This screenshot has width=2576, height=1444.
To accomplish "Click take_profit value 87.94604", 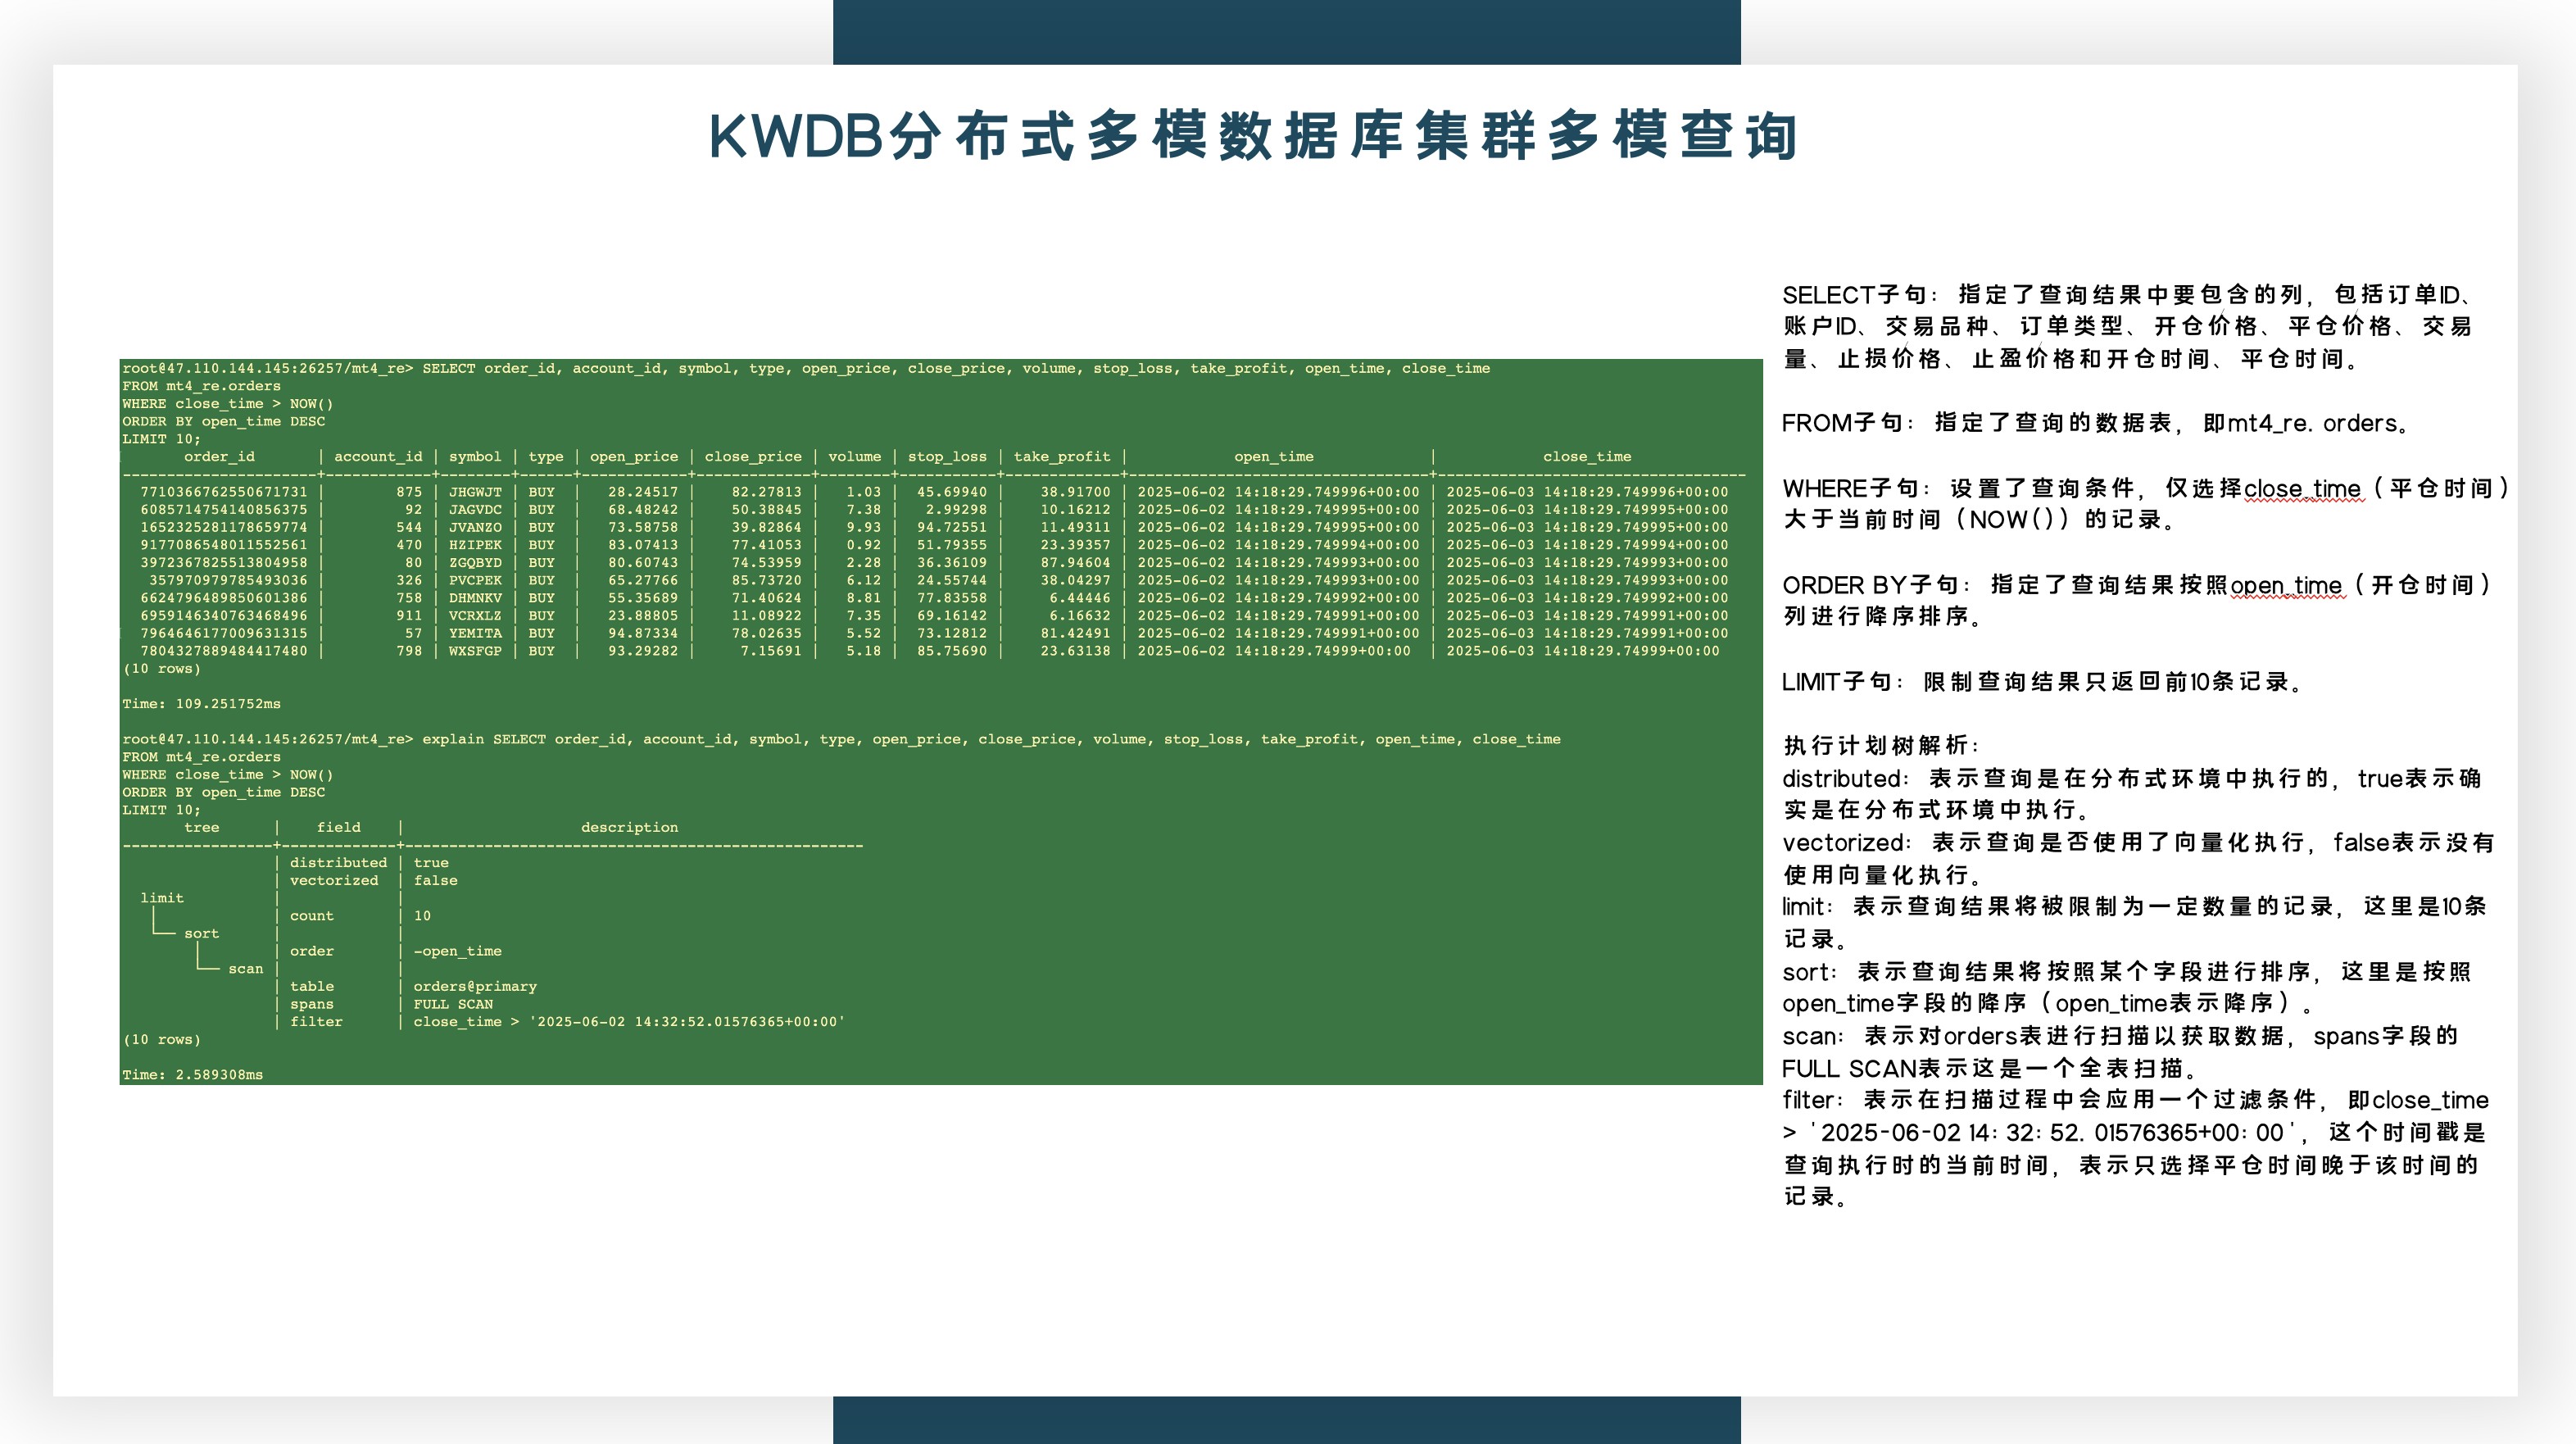I will (1075, 563).
